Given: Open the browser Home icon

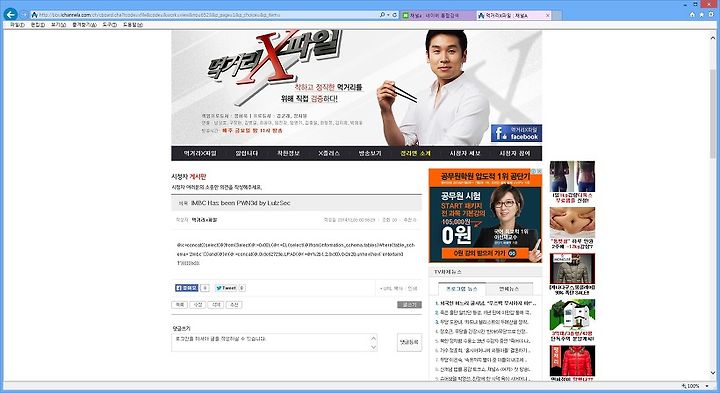Looking at the screenshot, I should pos(692,15).
